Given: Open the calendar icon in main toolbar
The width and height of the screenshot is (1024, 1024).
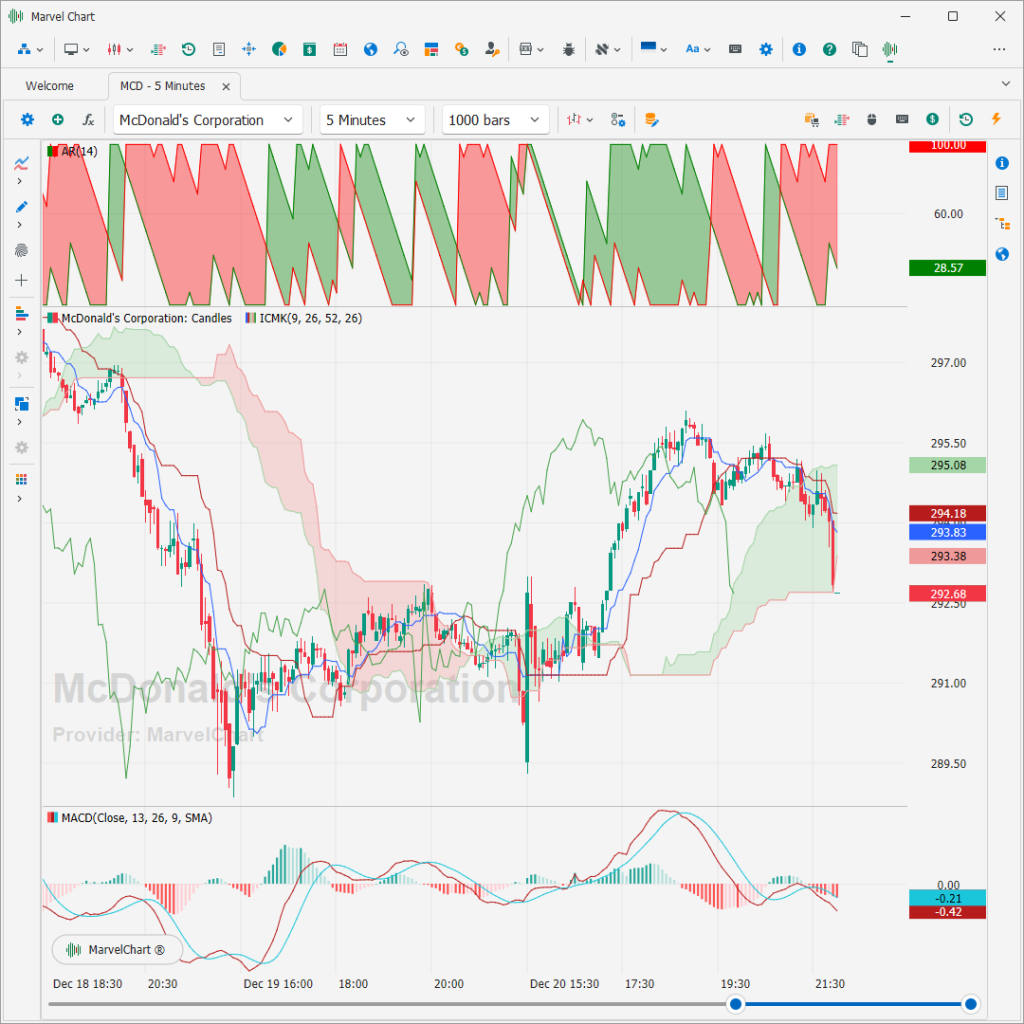Looking at the screenshot, I should pos(340,49).
